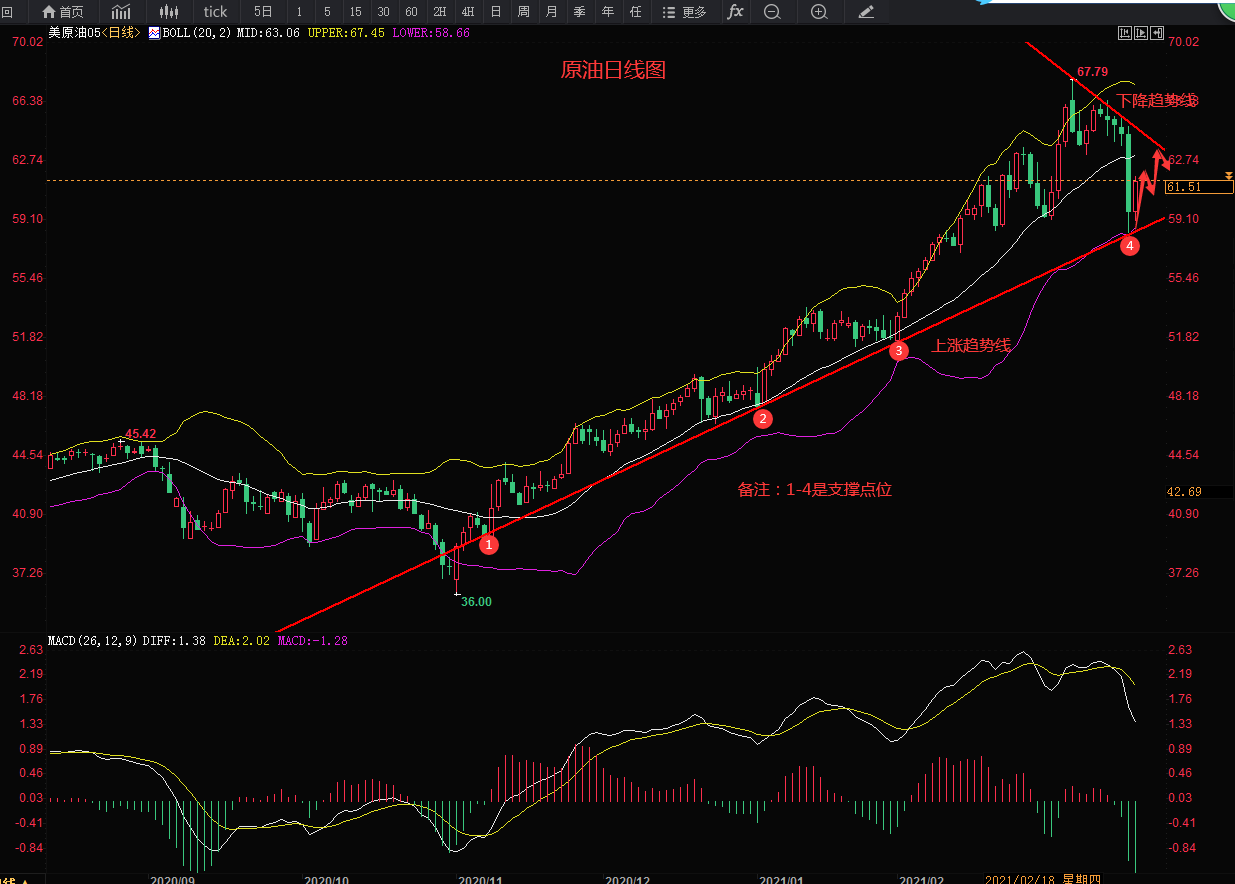Choose the 5日 five-day period
Screen dimensions: 1235x884
click(263, 12)
